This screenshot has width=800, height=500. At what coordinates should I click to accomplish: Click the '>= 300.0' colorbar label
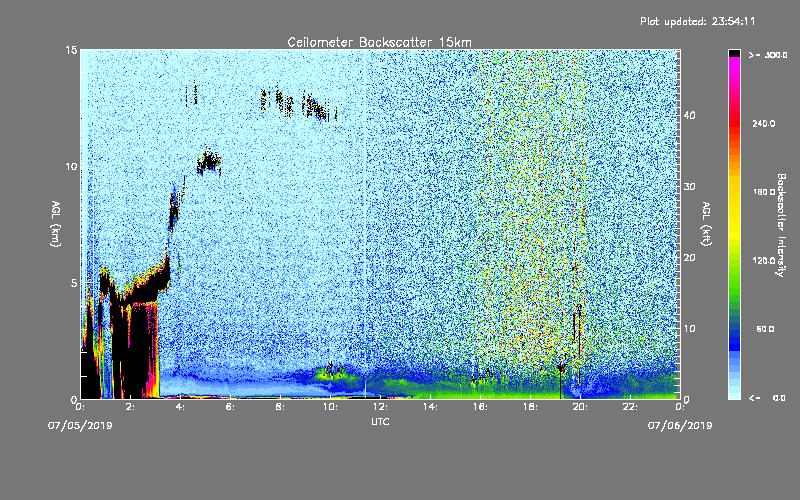[768, 55]
